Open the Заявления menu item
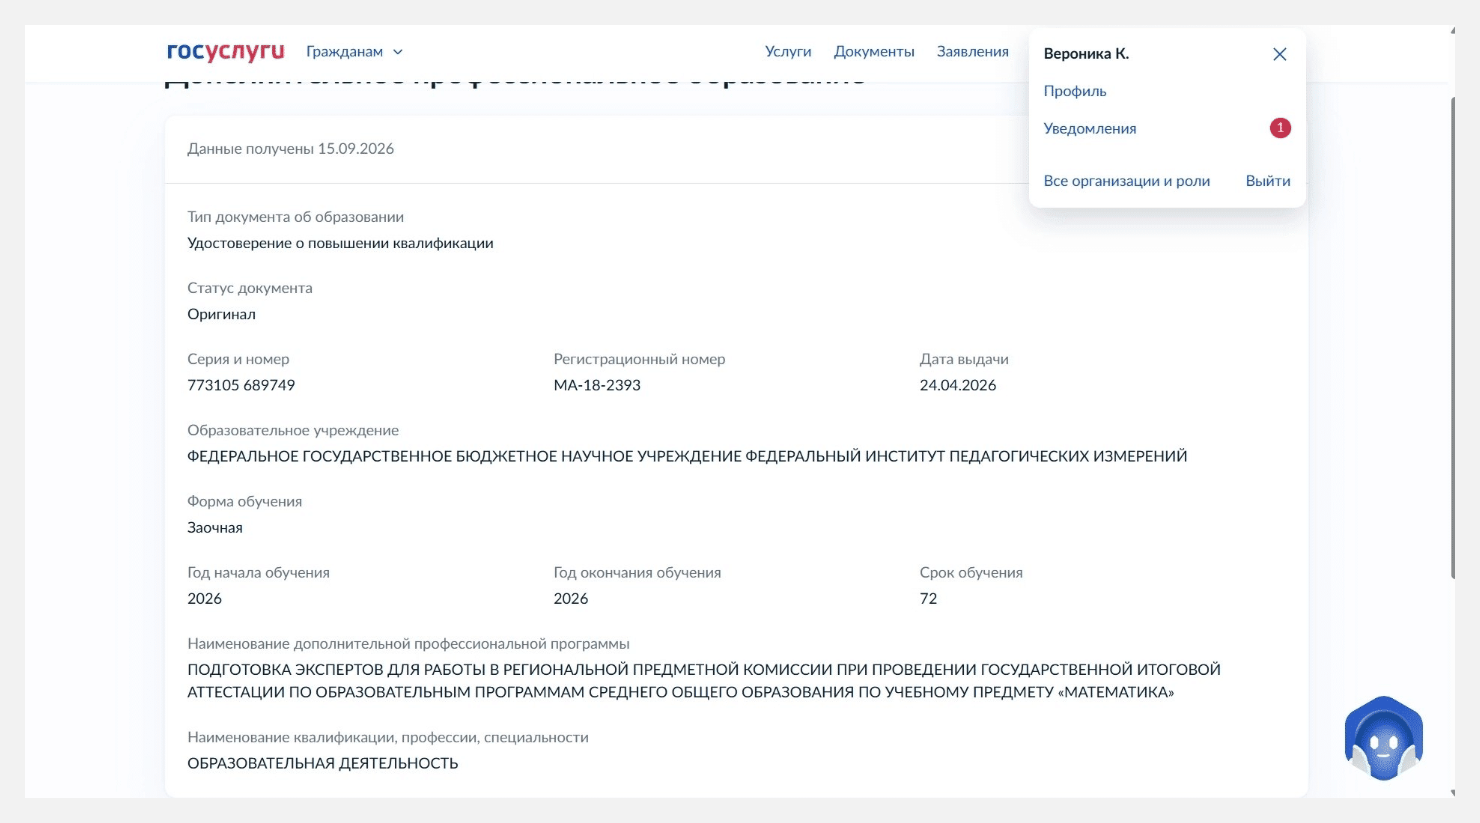 [972, 52]
